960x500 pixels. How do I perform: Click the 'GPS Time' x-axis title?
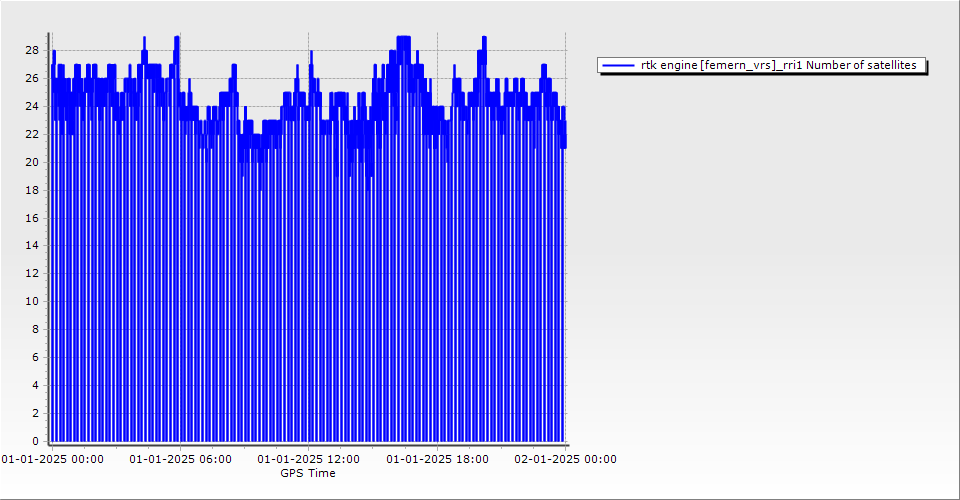pos(308,473)
